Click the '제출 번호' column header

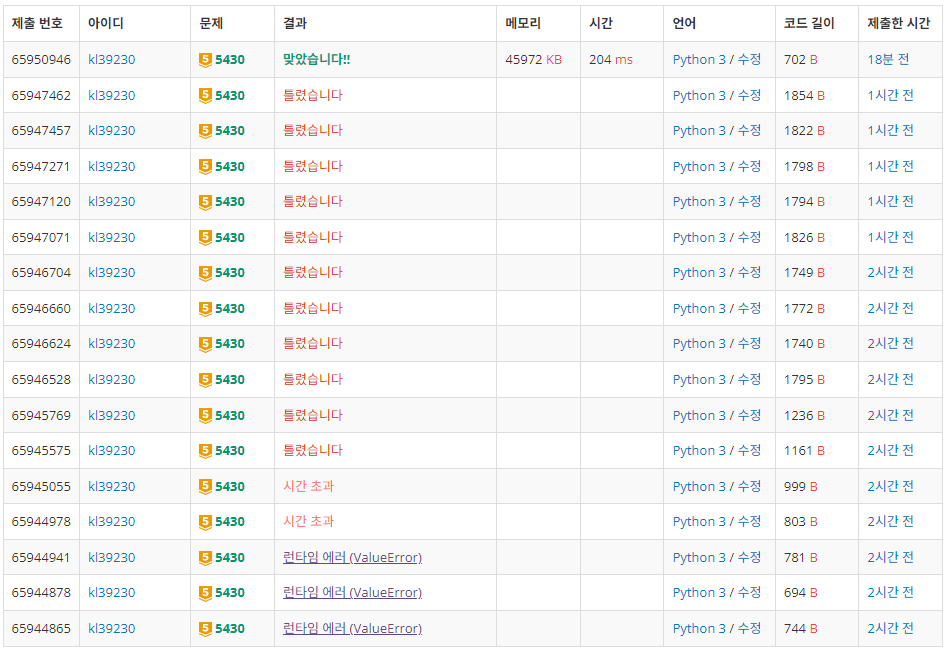(37, 23)
